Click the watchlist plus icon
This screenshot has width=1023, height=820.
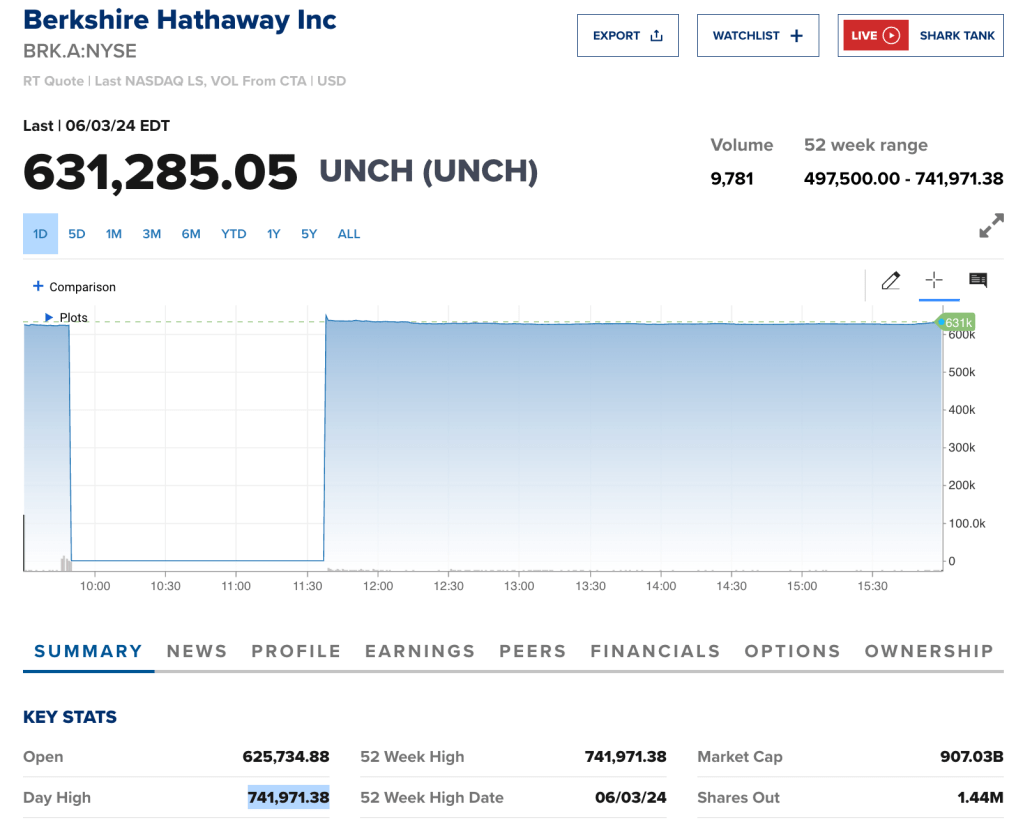[x=797, y=36]
